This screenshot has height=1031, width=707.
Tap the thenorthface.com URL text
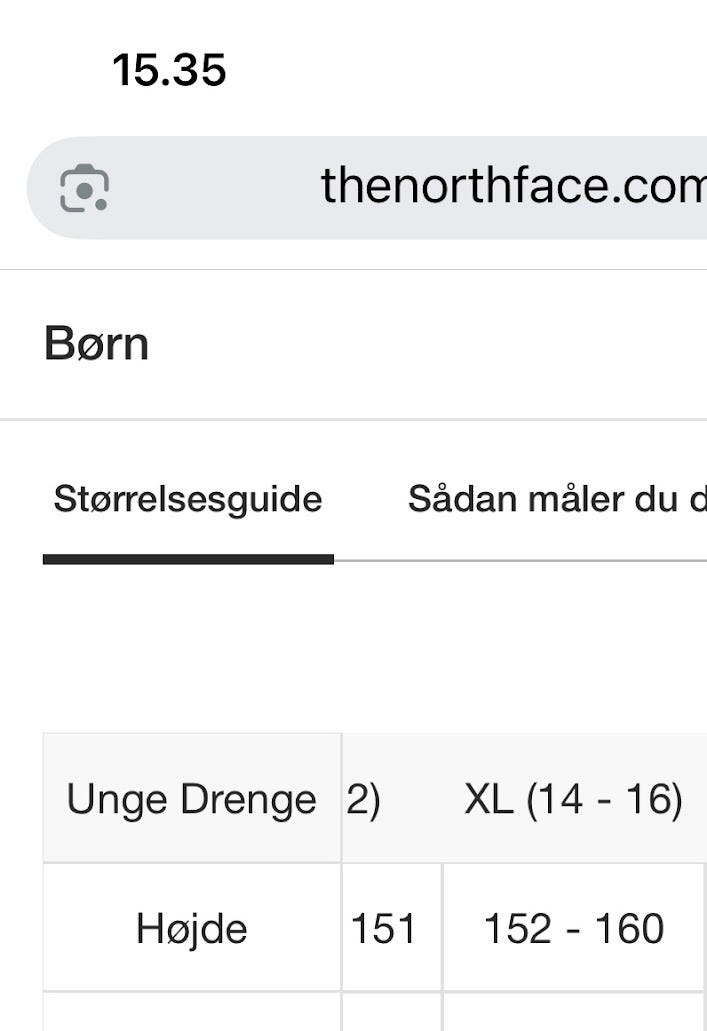[x=512, y=186]
